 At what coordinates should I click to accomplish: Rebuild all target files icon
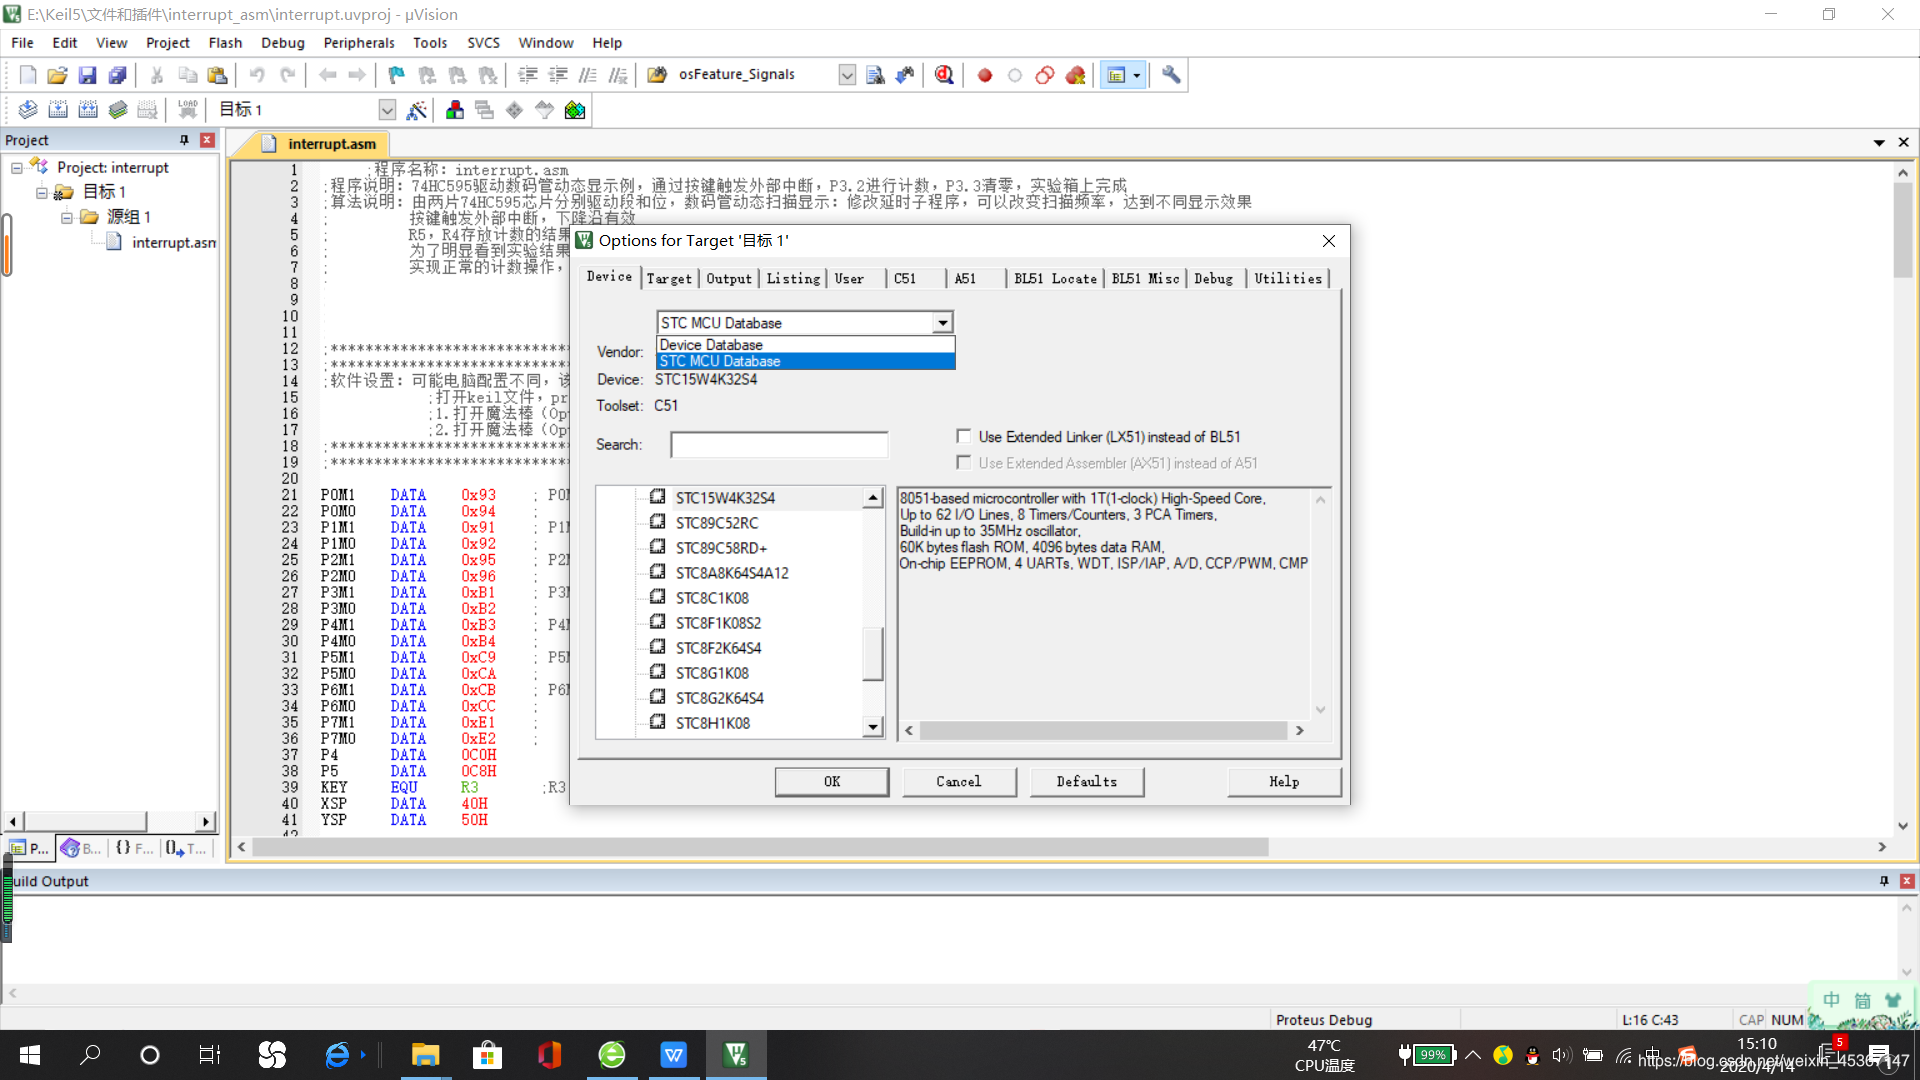point(88,110)
